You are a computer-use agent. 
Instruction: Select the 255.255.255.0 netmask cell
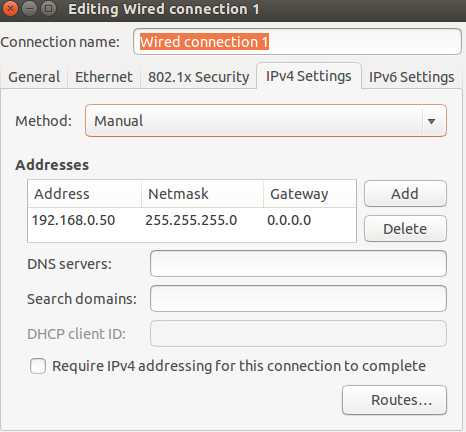point(191,220)
